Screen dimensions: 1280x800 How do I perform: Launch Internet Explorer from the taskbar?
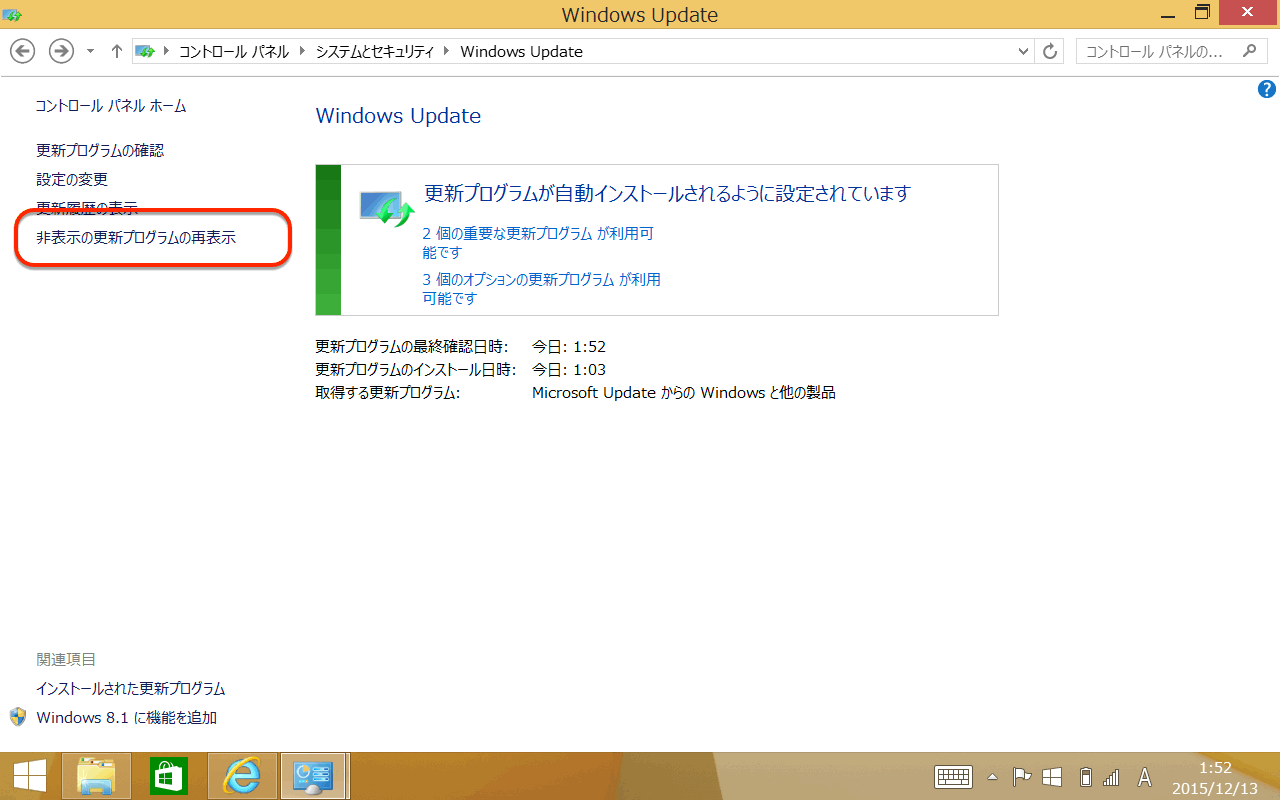pyautogui.click(x=241, y=776)
